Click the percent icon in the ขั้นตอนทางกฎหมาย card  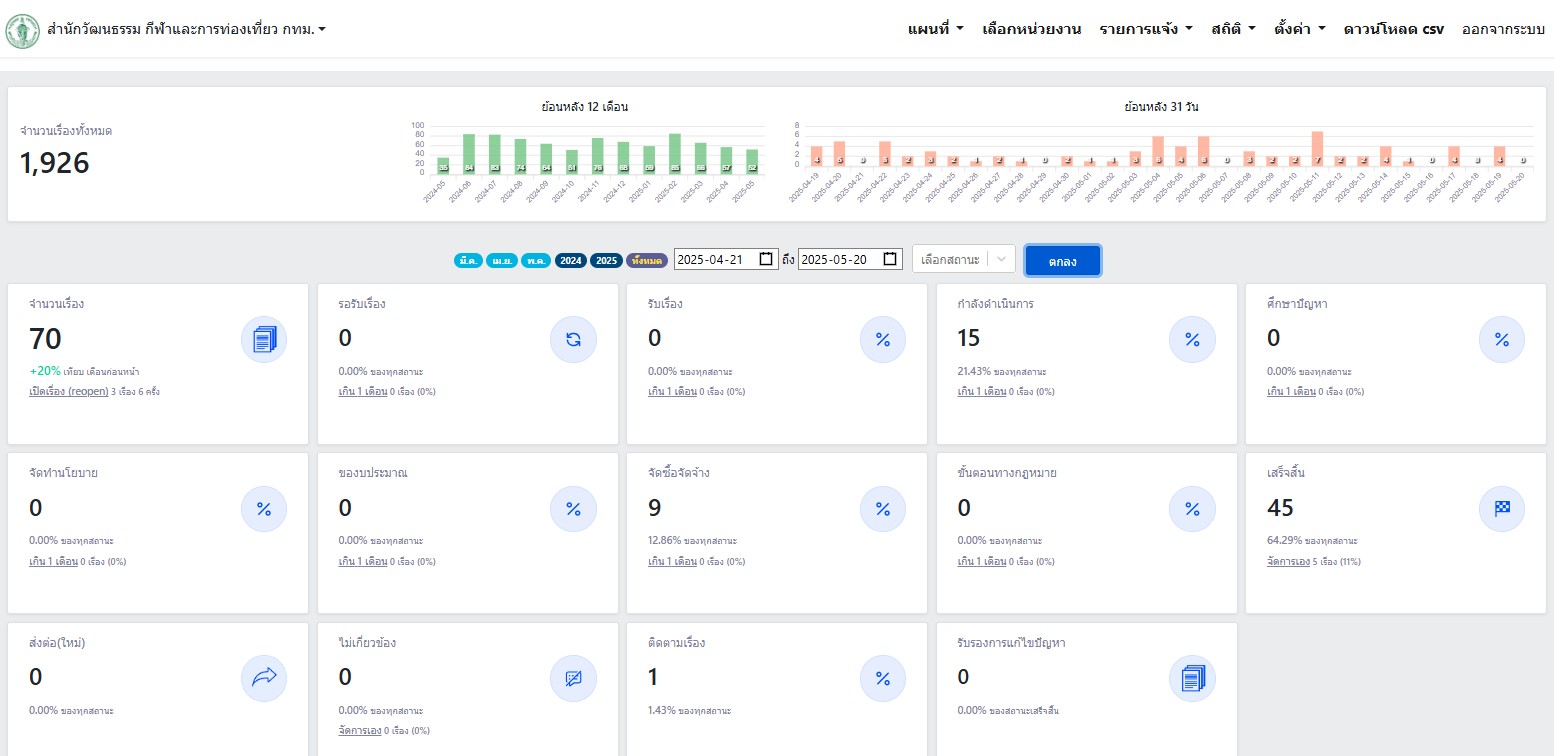[1192, 509]
